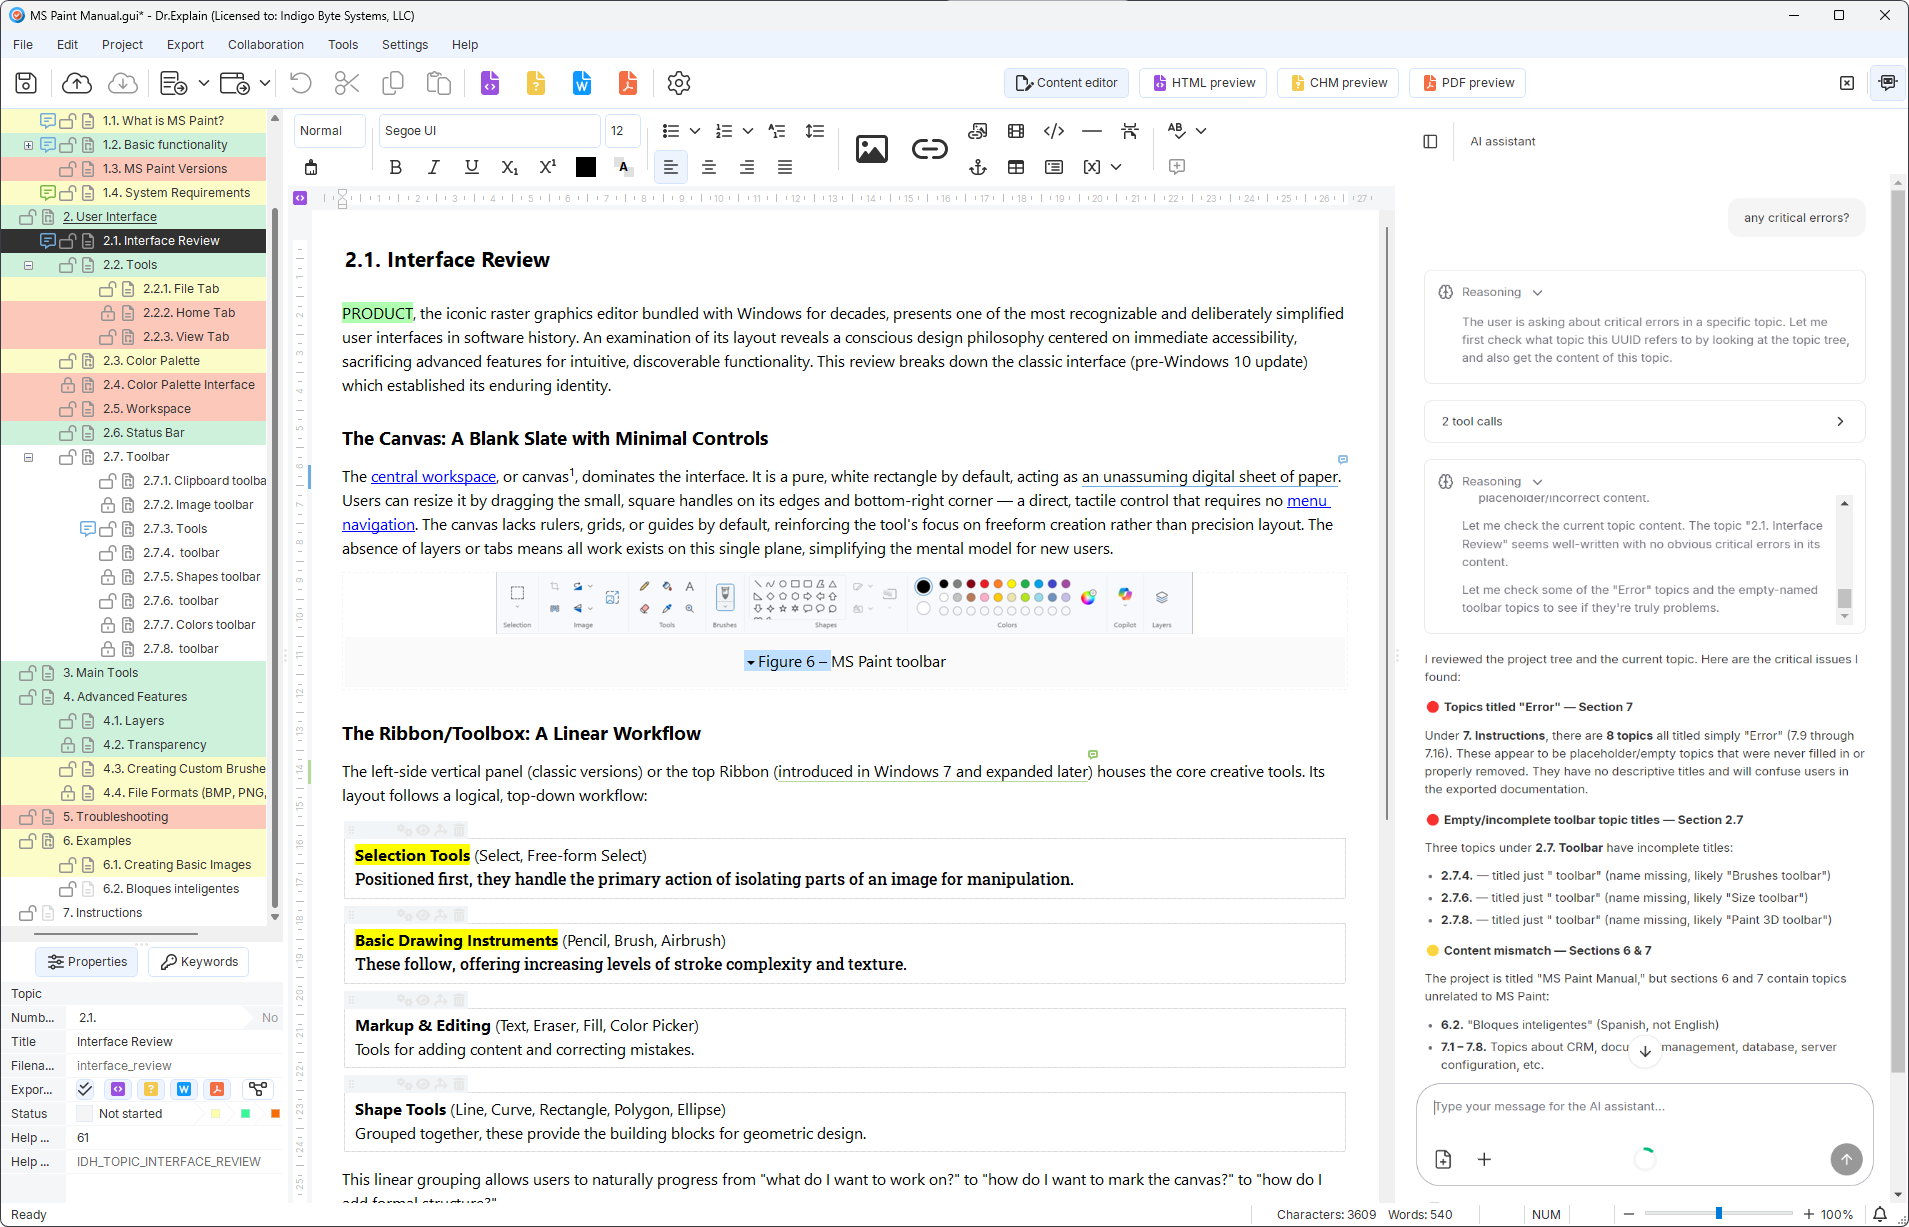The image size is (1909, 1227).
Task: Click the AI assistant message input field
Action: tap(1644, 1107)
